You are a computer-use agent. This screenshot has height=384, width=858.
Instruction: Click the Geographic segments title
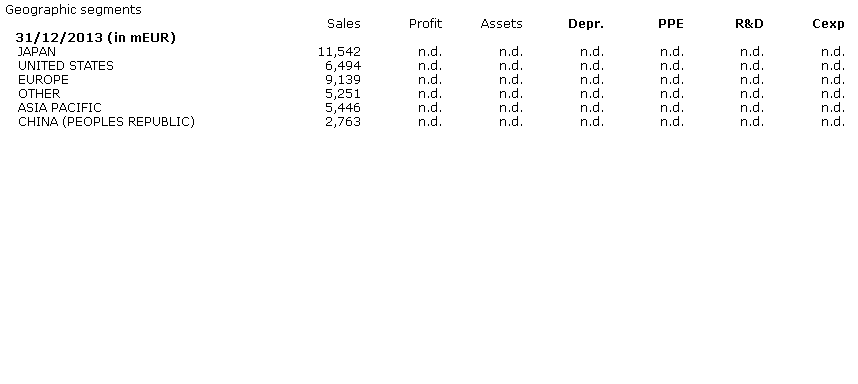click(x=73, y=10)
